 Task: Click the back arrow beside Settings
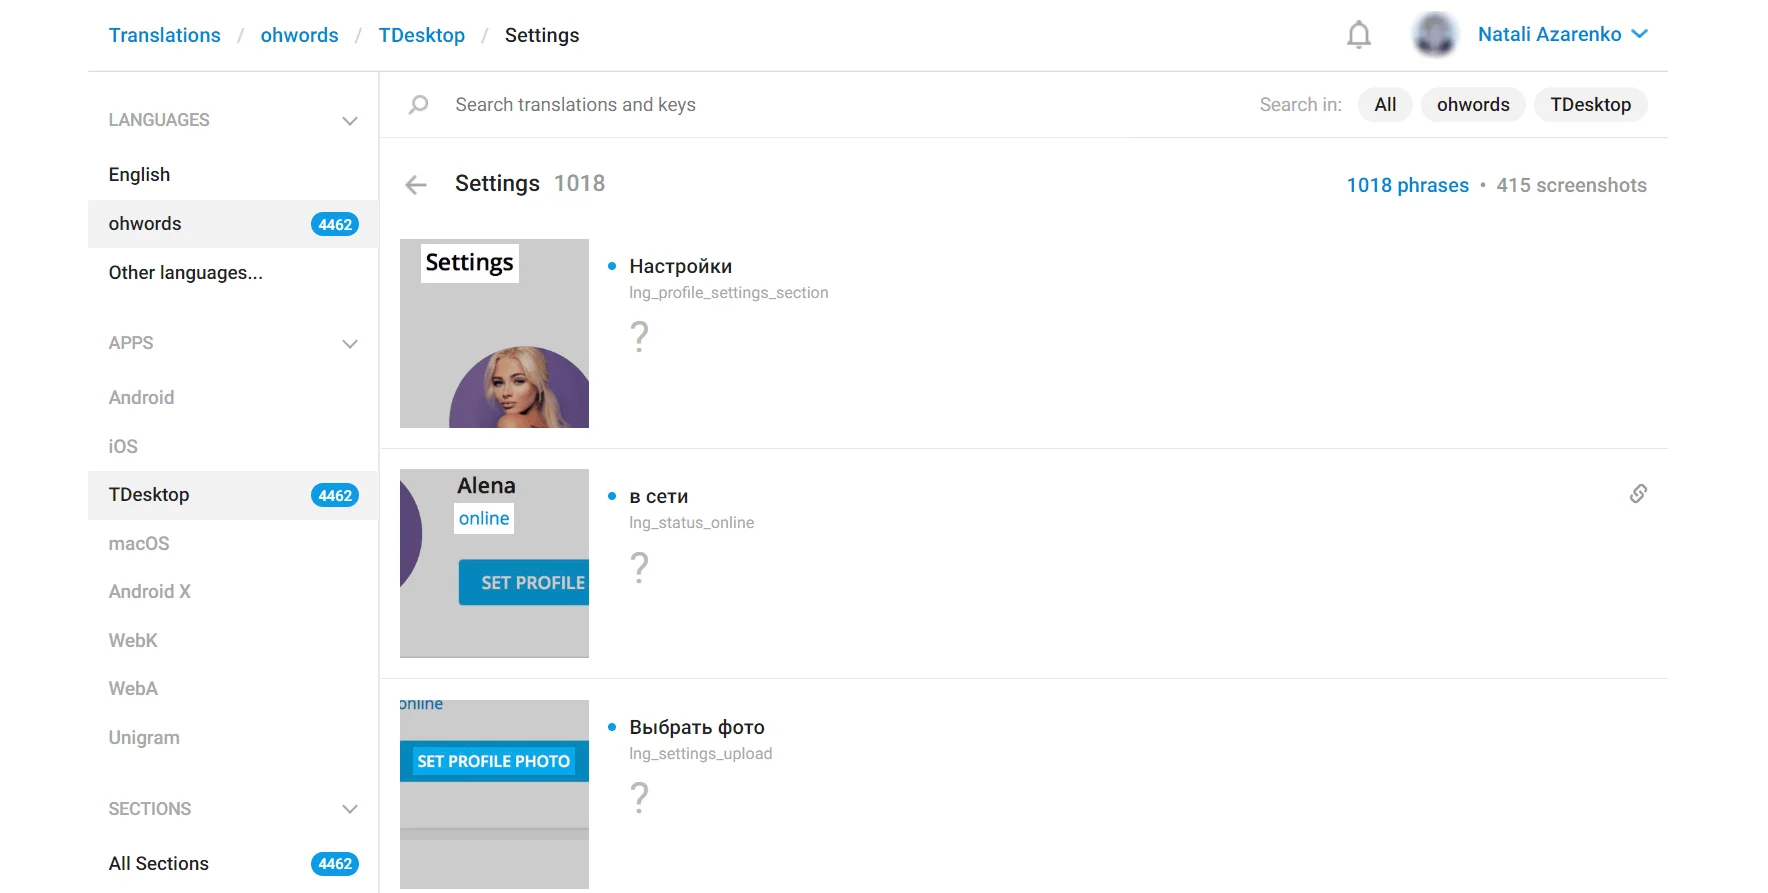[x=416, y=185]
